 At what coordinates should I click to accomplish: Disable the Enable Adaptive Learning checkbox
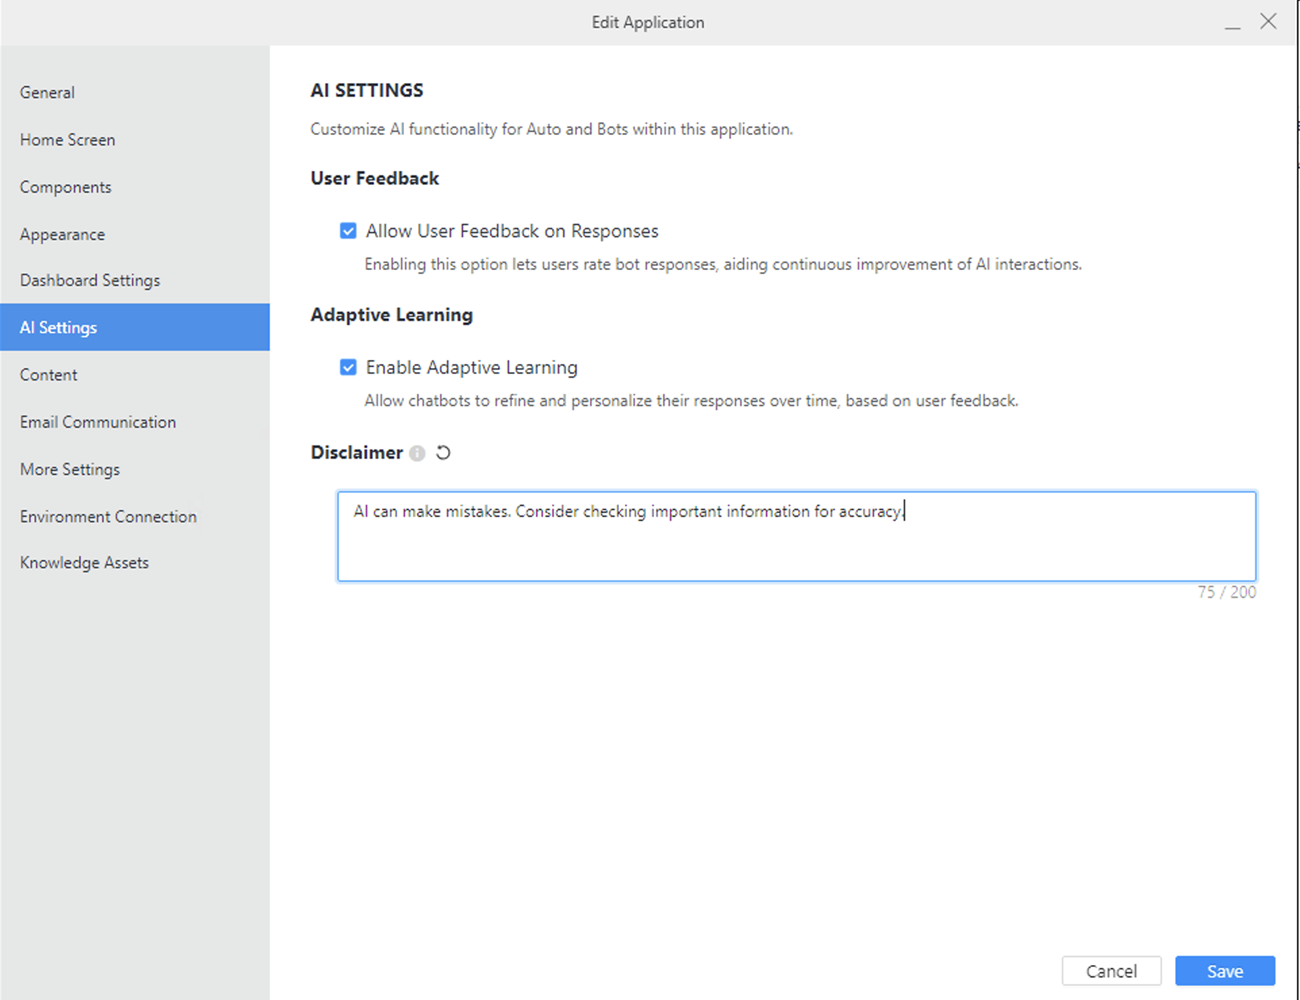tap(348, 367)
